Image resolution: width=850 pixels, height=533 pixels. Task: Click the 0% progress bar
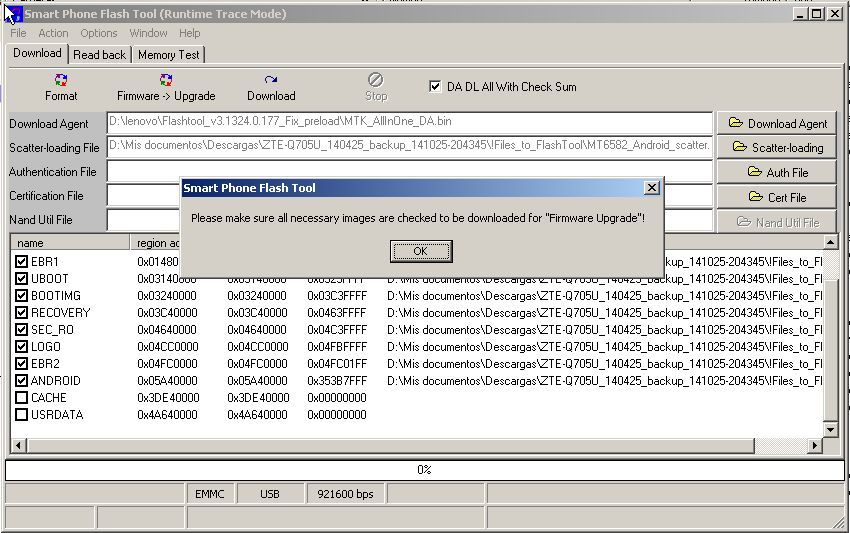coord(424,470)
